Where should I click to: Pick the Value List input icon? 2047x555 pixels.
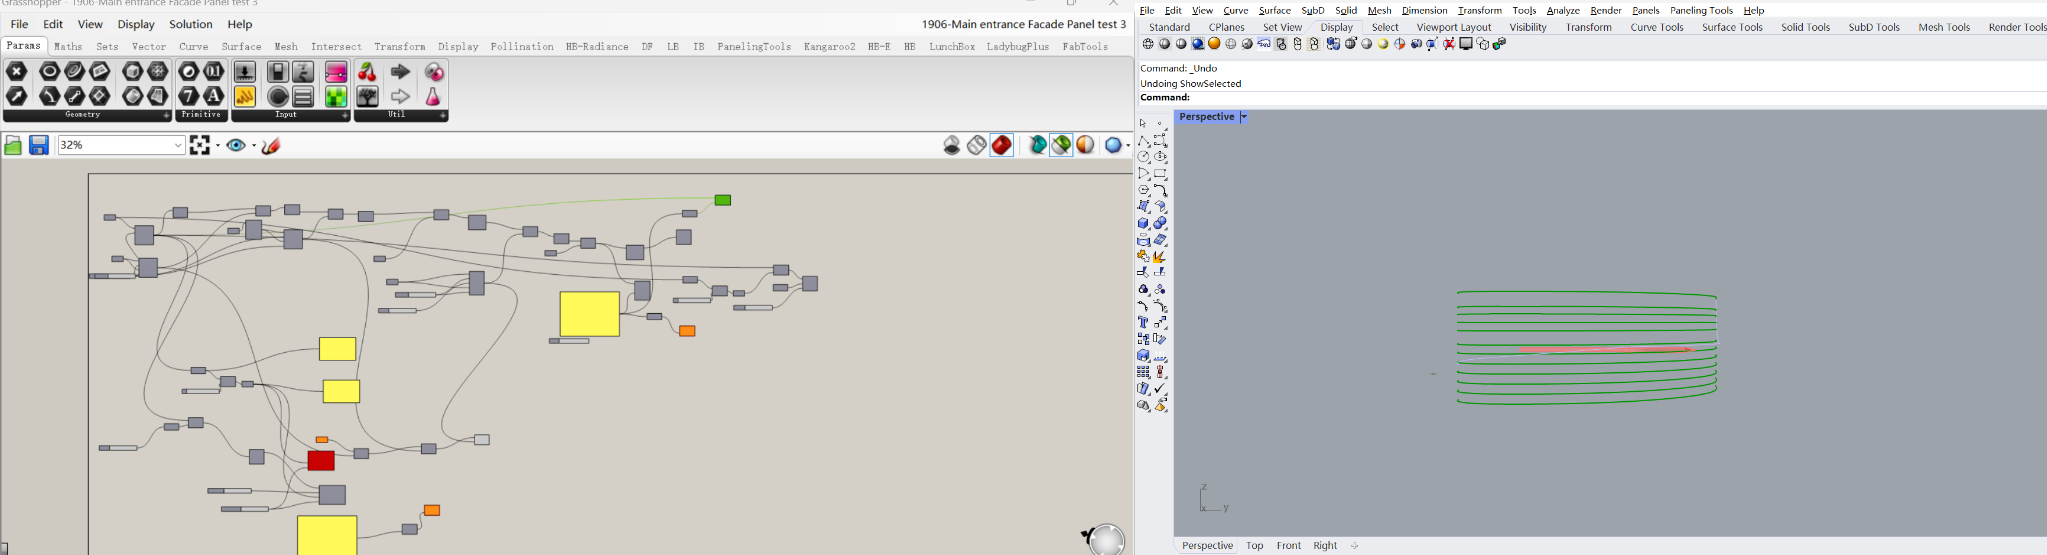pyautogui.click(x=303, y=96)
